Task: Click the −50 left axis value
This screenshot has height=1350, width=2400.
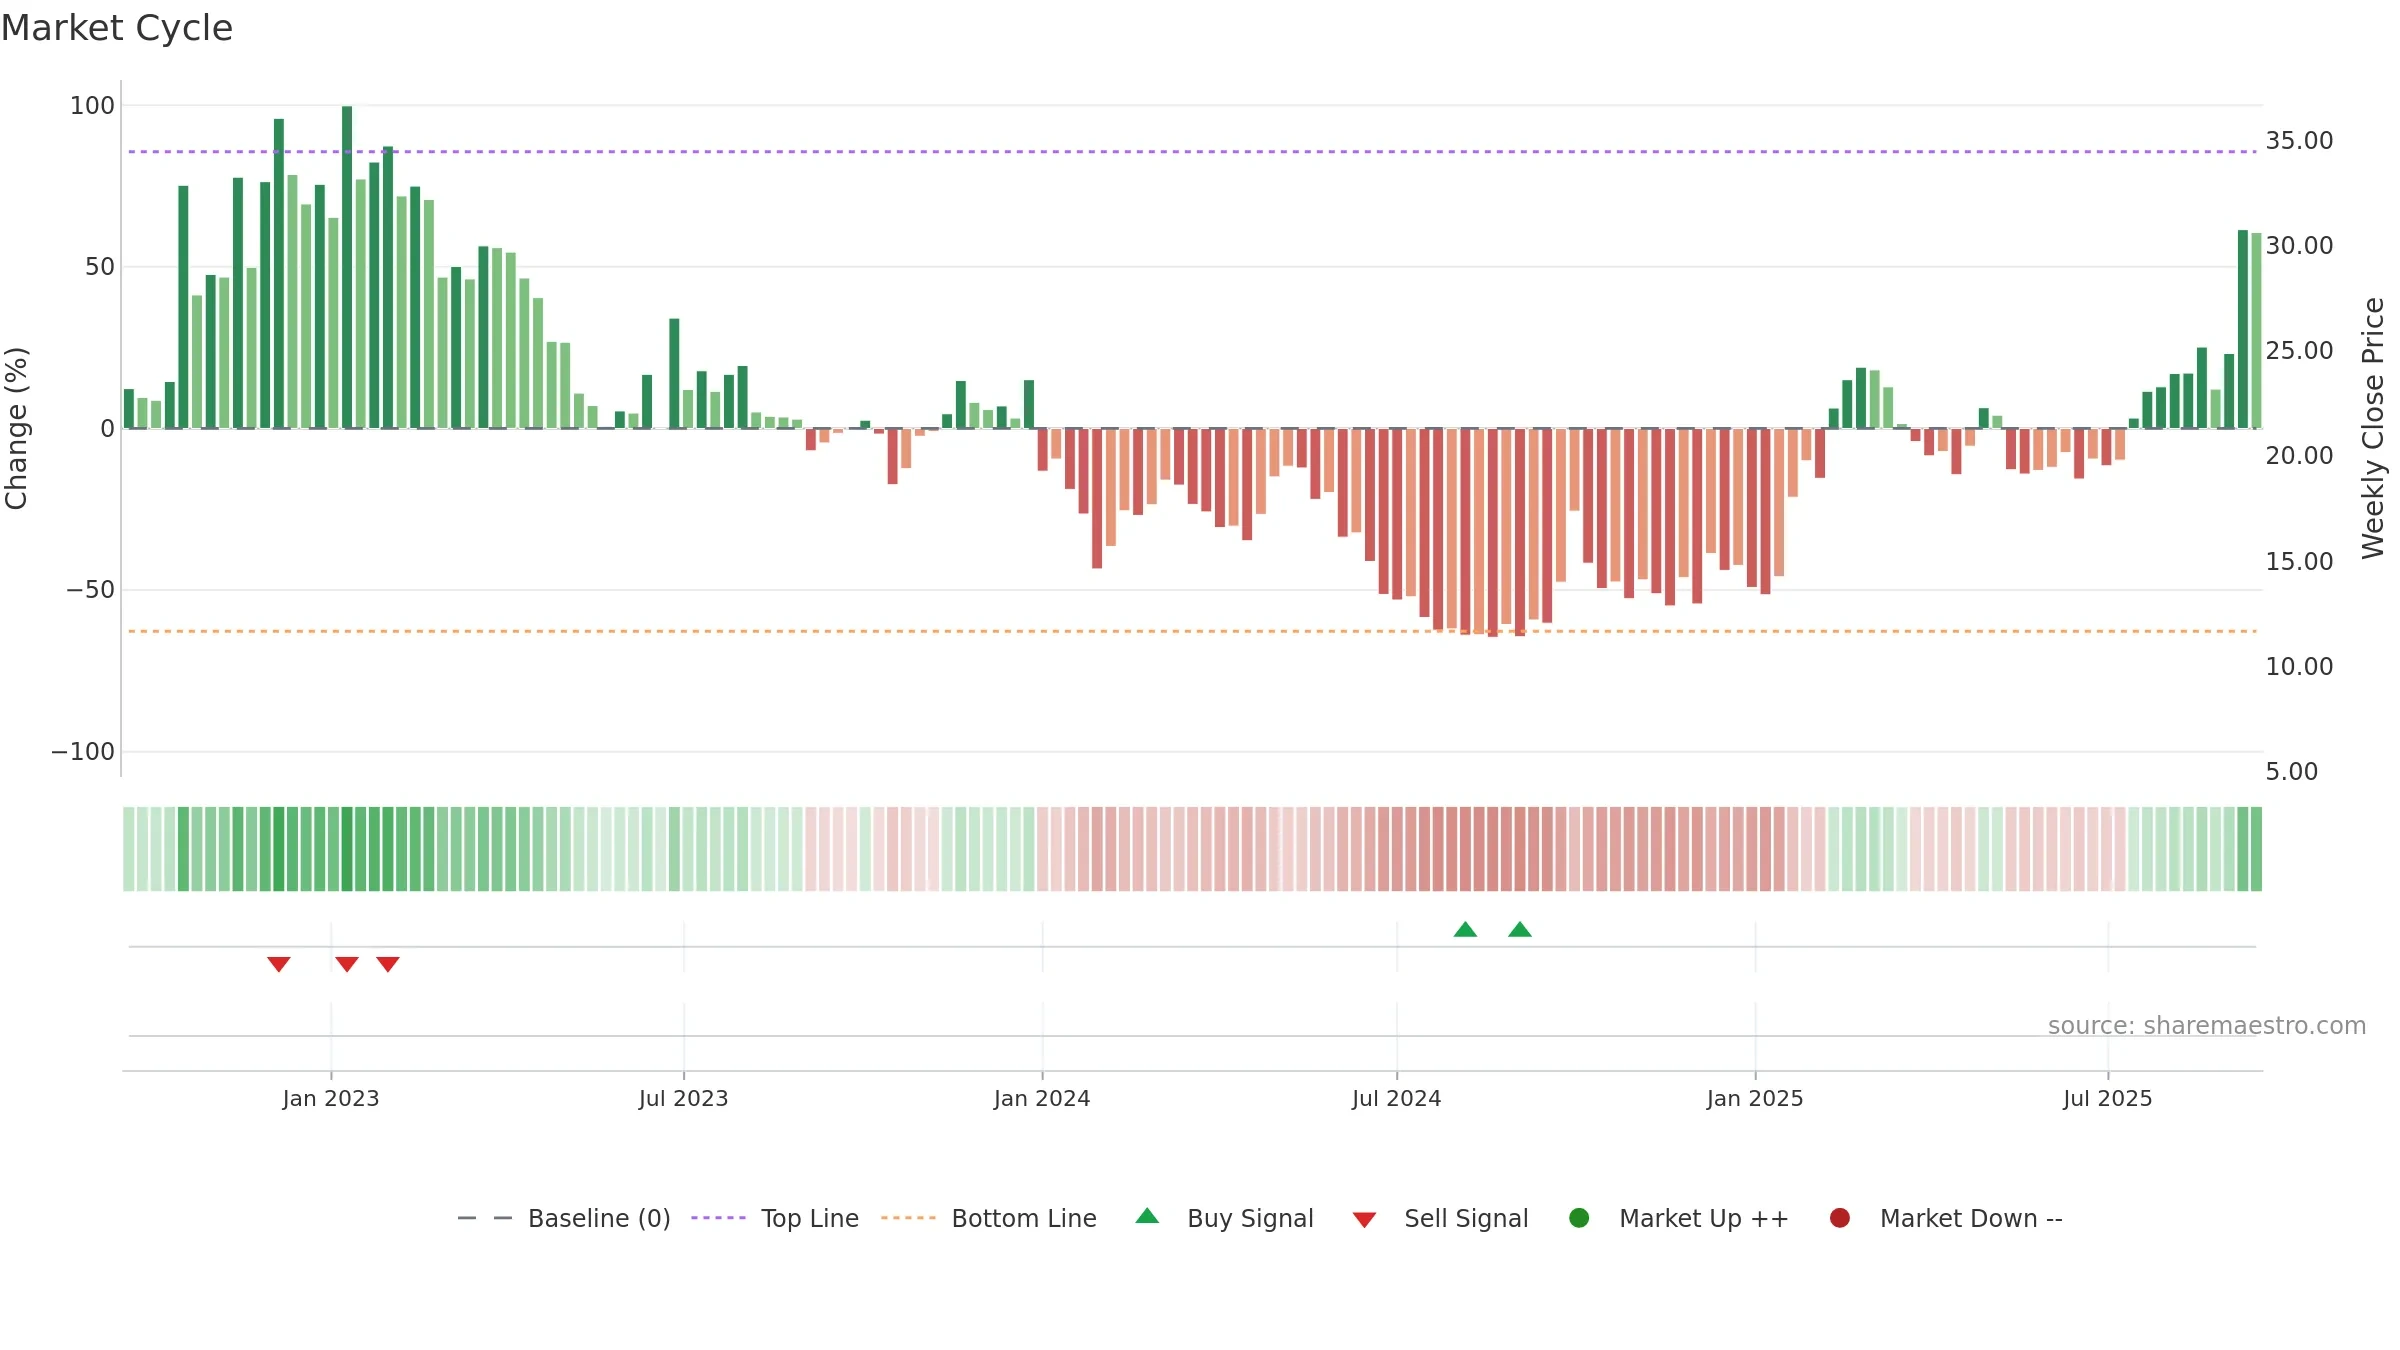Action: [91, 590]
